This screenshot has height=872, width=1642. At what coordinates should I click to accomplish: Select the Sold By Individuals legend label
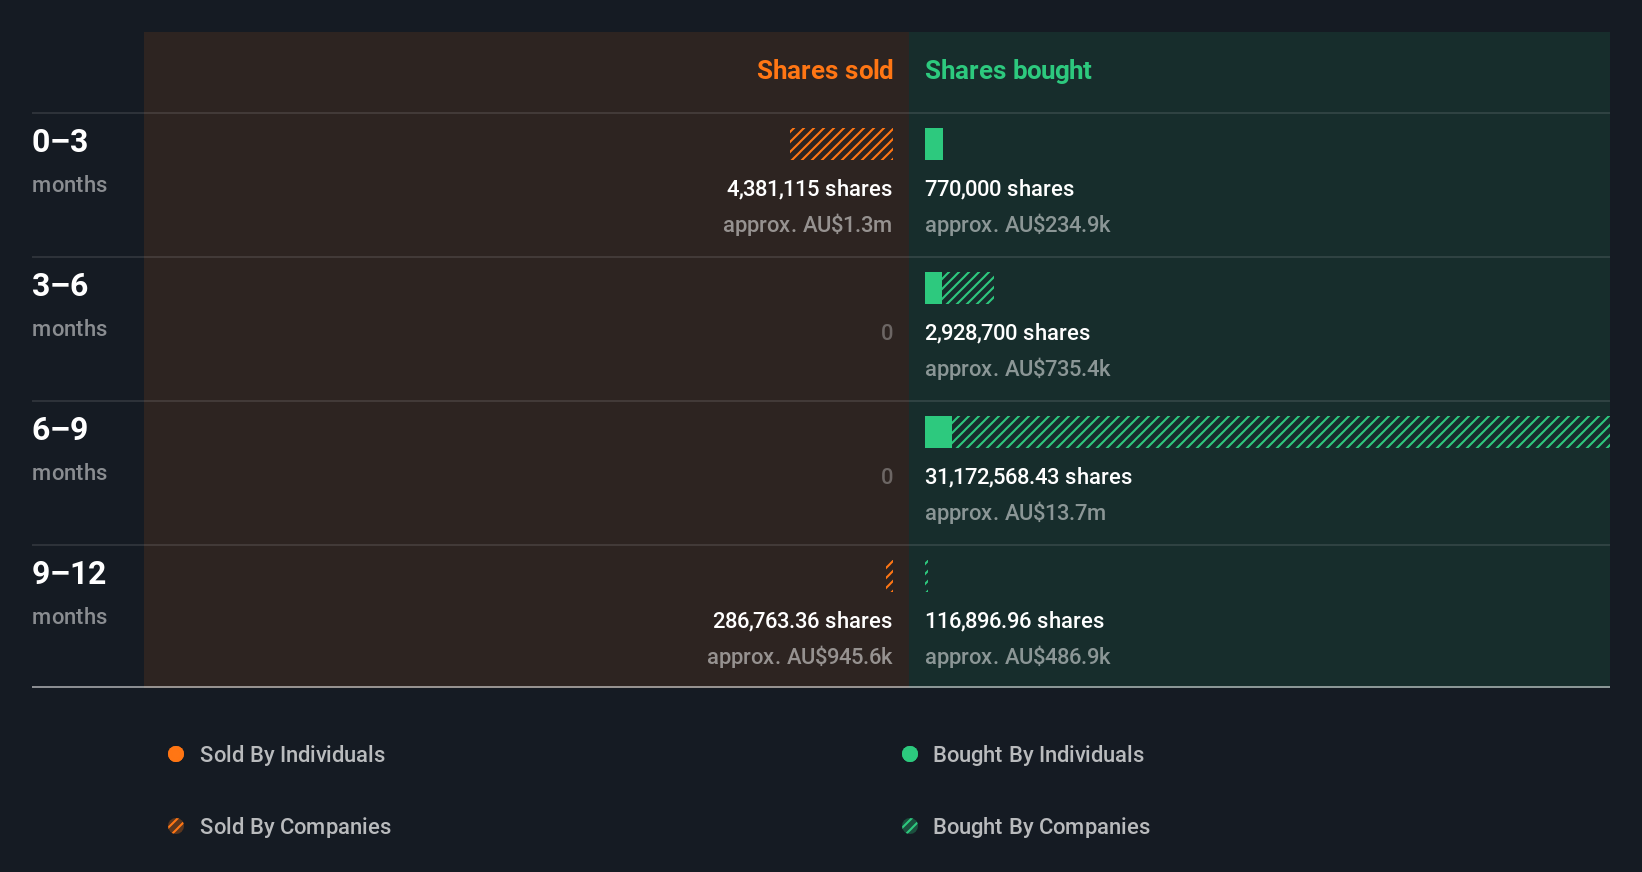click(x=292, y=754)
